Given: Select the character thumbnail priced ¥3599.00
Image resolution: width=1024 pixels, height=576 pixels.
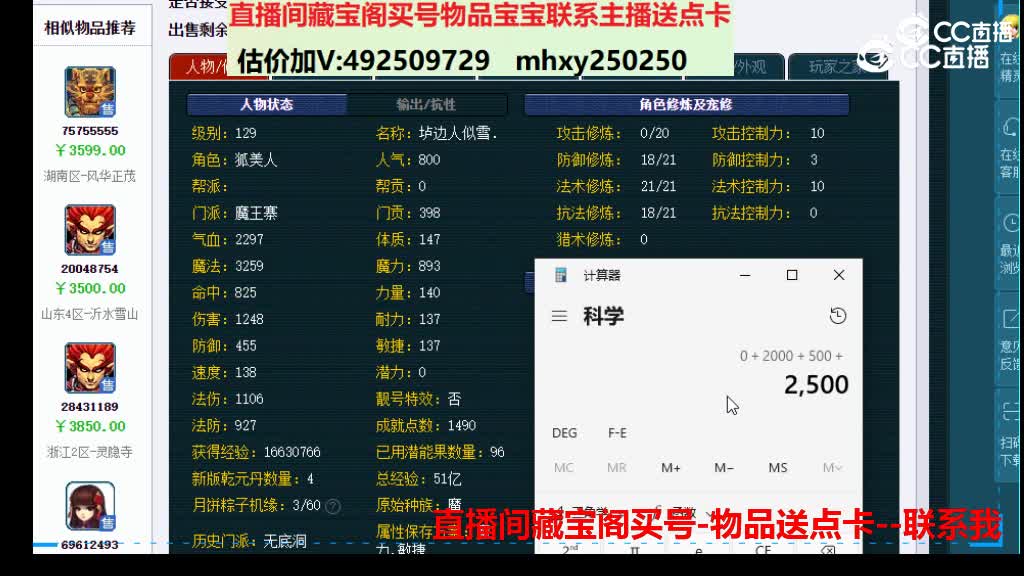Looking at the screenshot, I should (x=90, y=90).
